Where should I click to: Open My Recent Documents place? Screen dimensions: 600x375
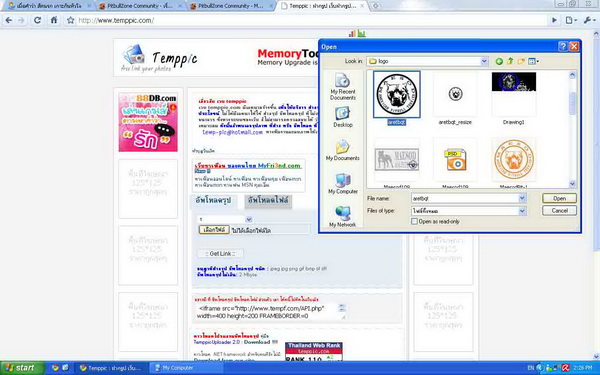[x=342, y=87]
